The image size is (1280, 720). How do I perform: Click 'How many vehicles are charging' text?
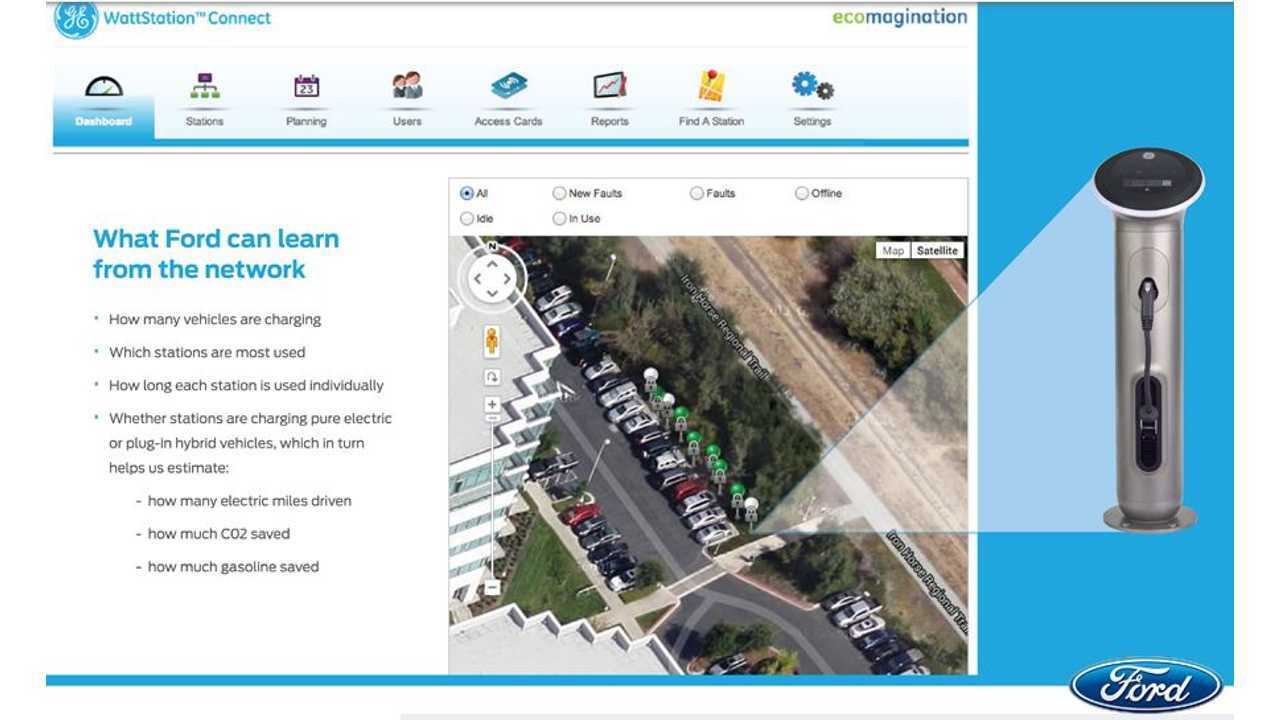coord(215,320)
